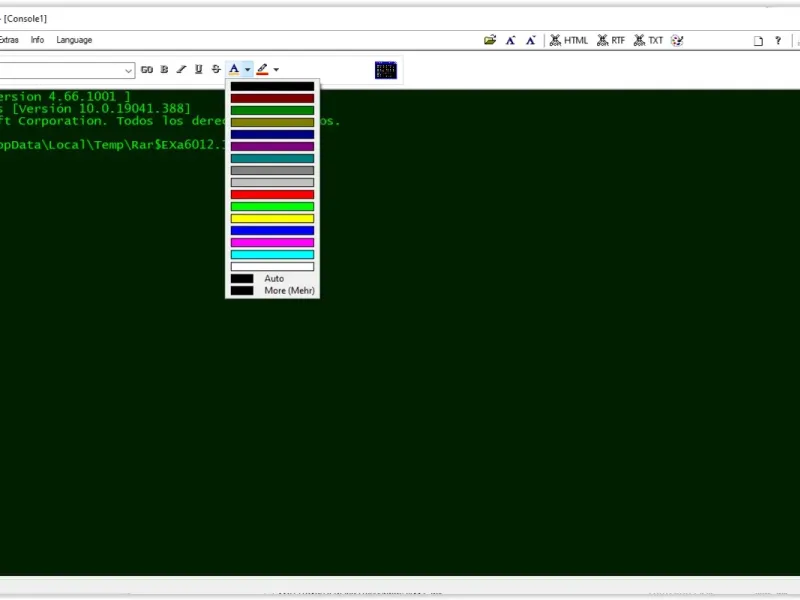Pick the light gray (silver) swatch

(272, 182)
